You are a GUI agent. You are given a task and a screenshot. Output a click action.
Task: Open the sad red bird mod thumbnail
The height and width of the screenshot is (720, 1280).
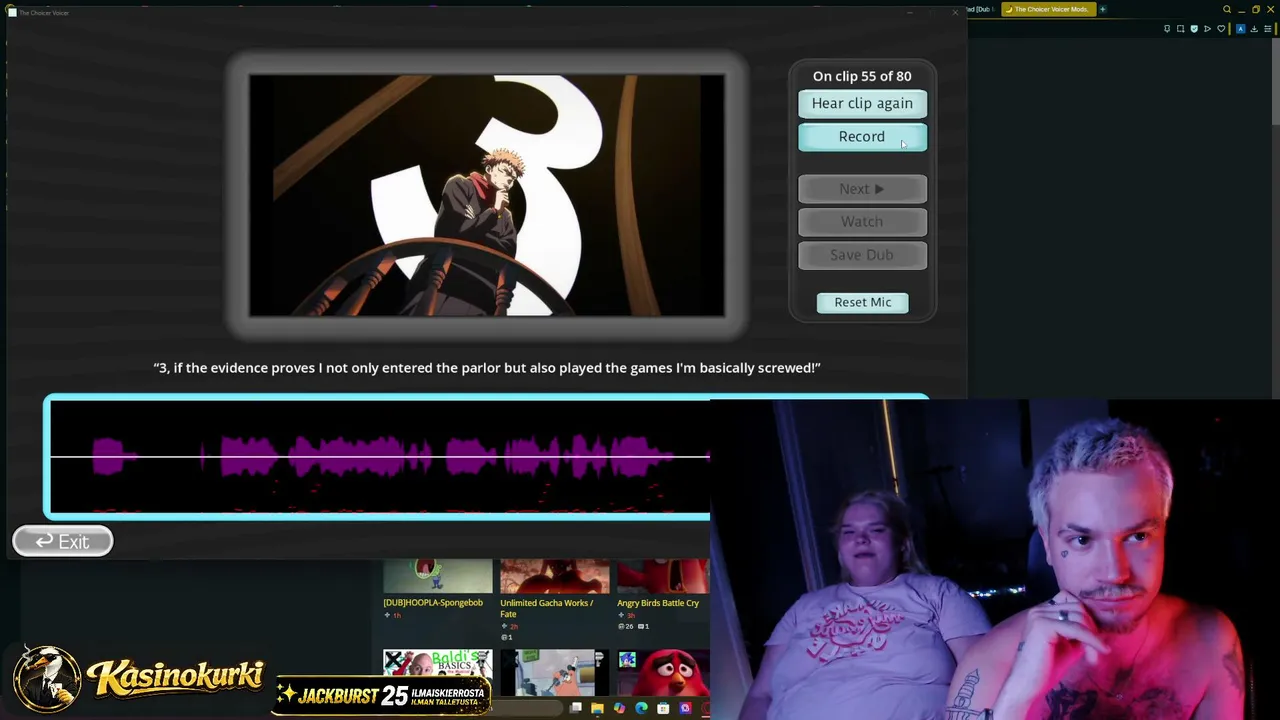pyautogui.click(x=663, y=673)
